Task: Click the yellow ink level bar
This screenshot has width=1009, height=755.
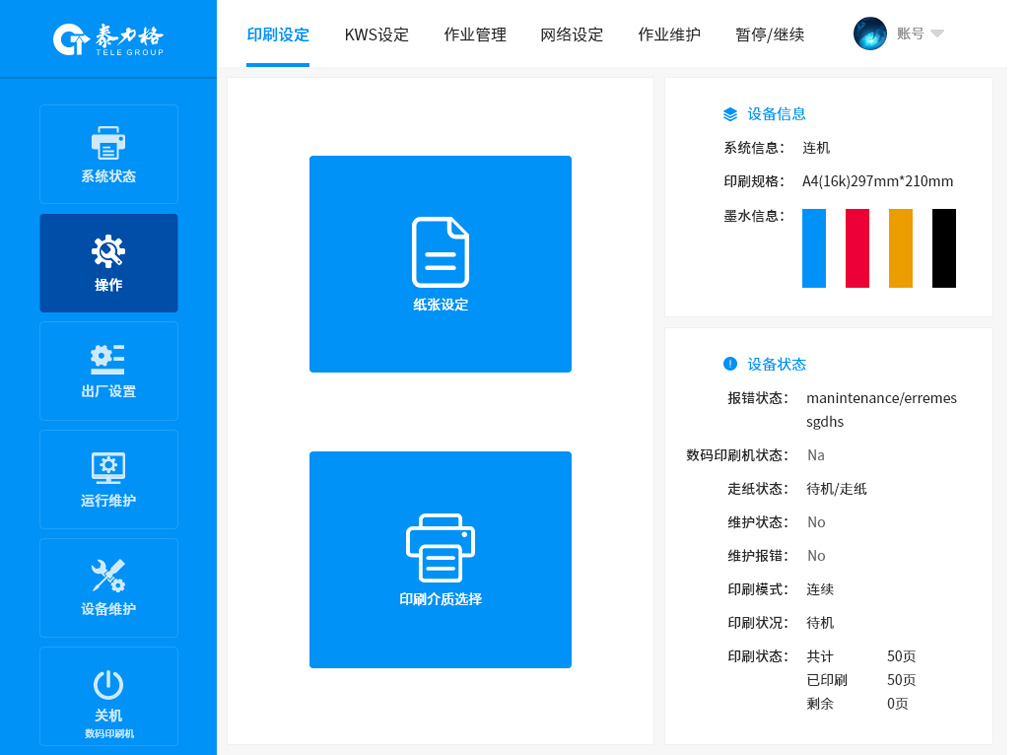Action: (x=900, y=248)
